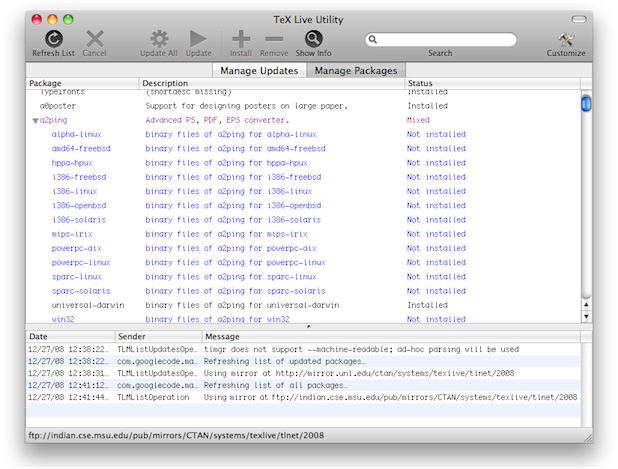The height and width of the screenshot is (469, 618).
Task: Select log row 'Using mirror at ftp://indian.cse.msu.edu'
Action: [x=303, y=397]
